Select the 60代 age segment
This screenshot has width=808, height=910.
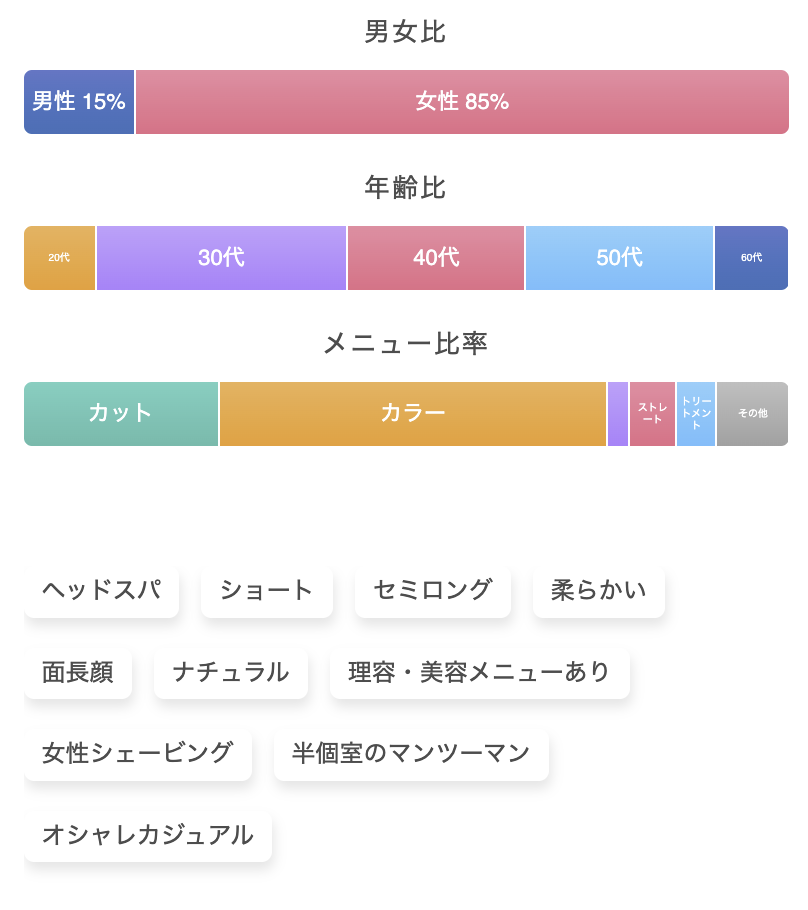click(751, 258)
